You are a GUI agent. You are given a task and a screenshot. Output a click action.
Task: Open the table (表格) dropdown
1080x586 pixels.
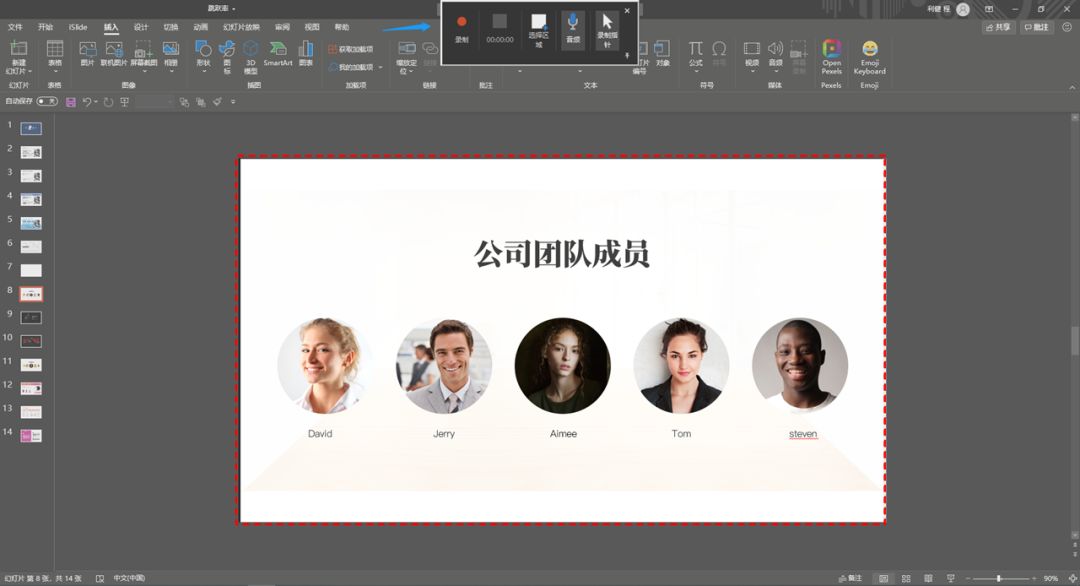coord(55,60)
